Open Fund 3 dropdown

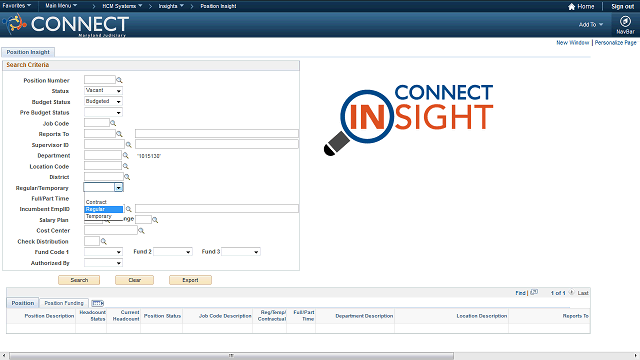point(240,252)
